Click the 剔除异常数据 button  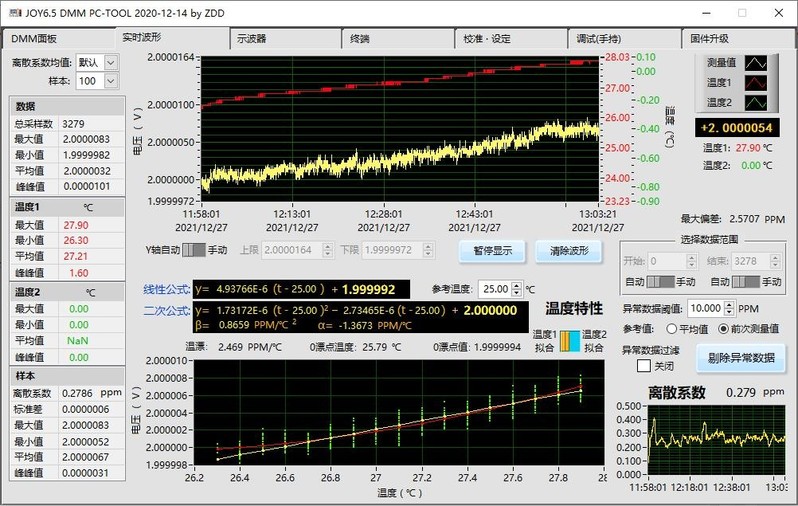coord(739,357)
